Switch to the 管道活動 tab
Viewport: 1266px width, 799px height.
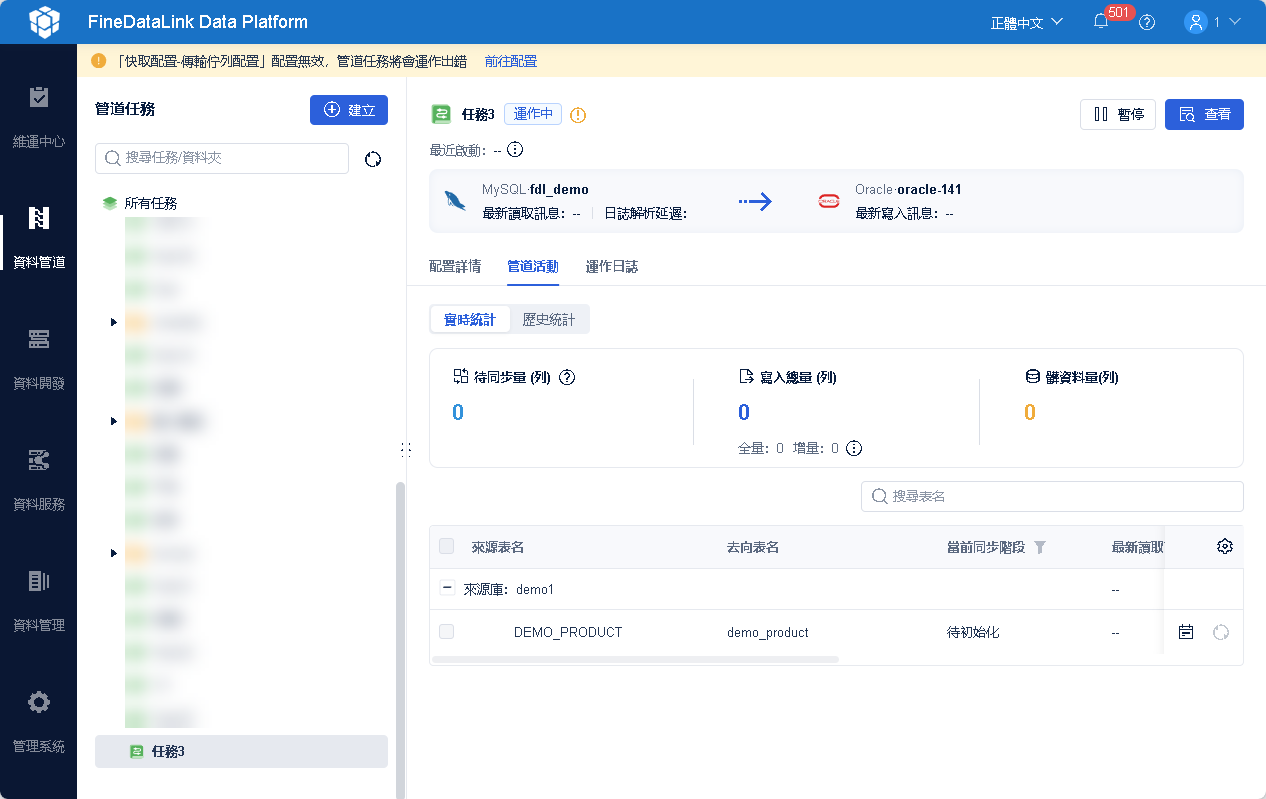point(533,266)
